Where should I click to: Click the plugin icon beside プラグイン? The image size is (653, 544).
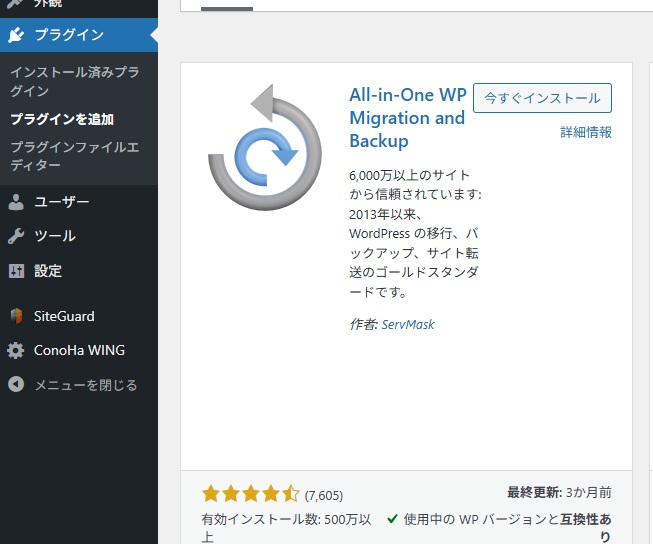click(x=16, y=35)
